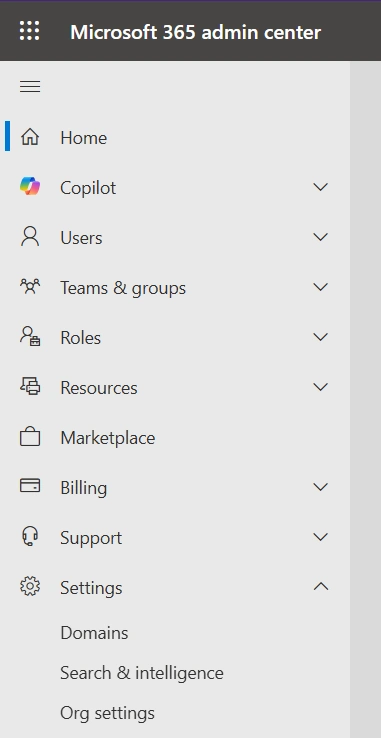Select Resources menu label
381x738 pixels.
tap(99, 388)
